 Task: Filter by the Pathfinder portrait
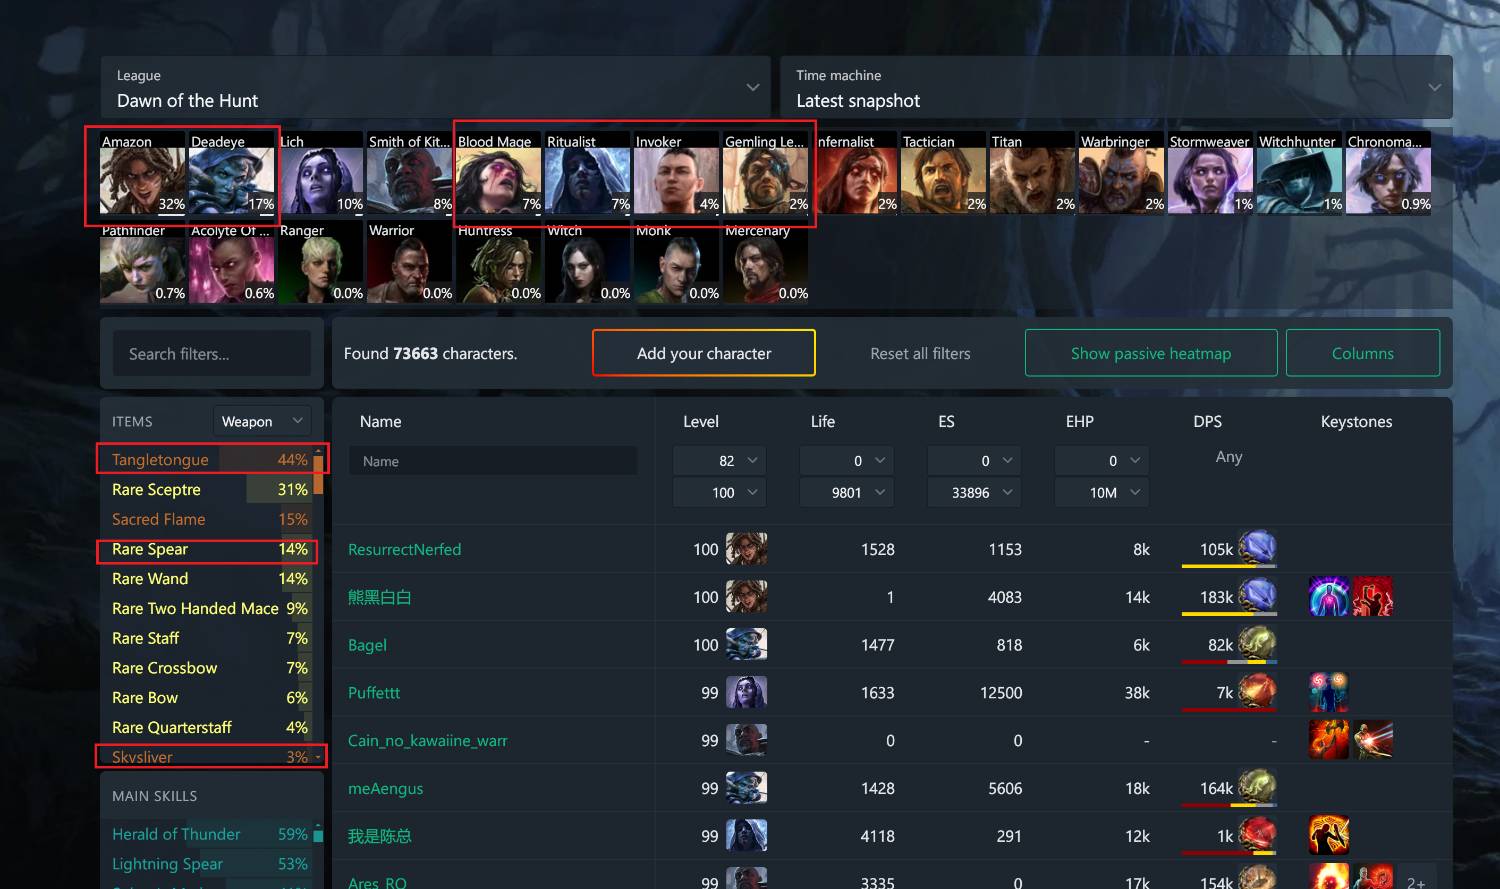143,262
